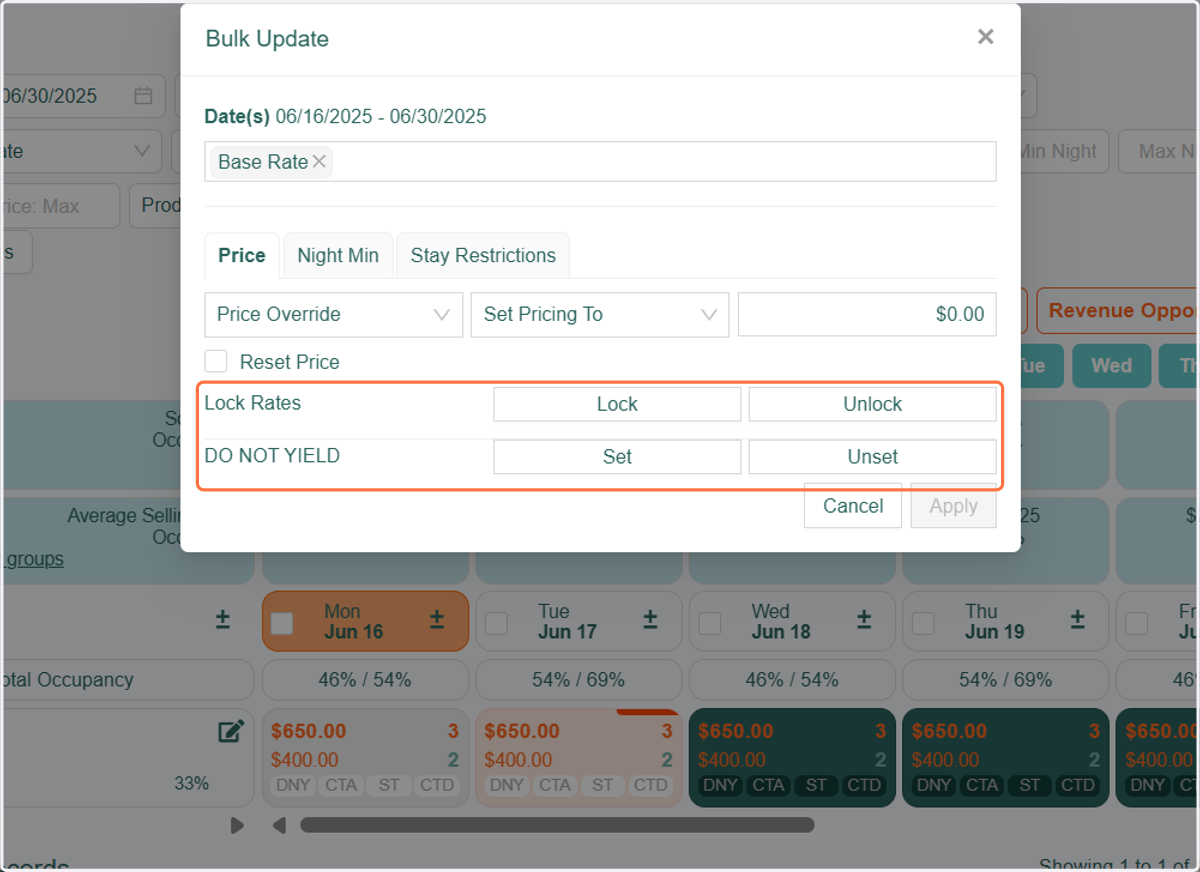
Task: Click the plus-minus icon on Tue Jun 17
Action: pyautogui.click(x=651, y=620)
